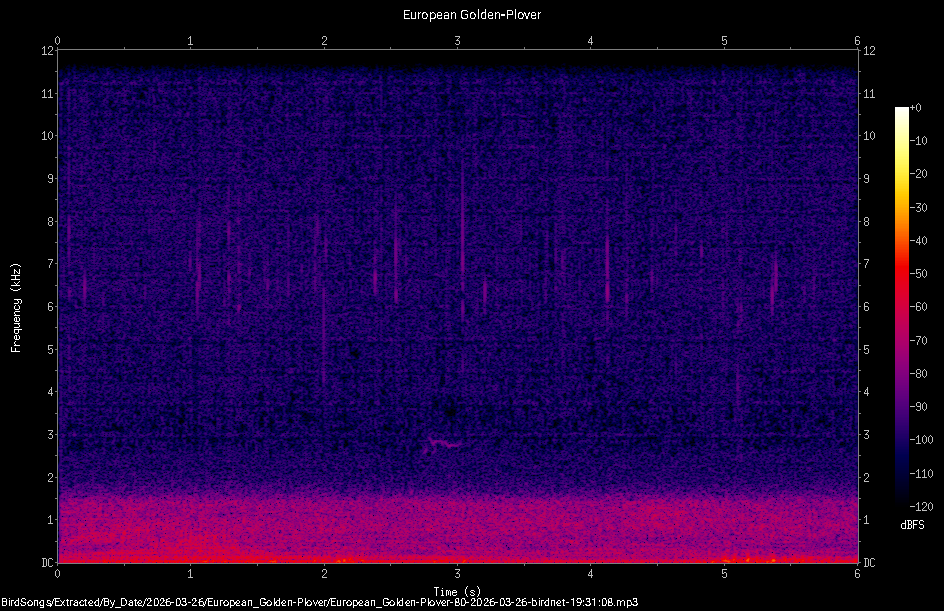
Task: Click the European Golden-Plover title text
Action: tap(470, 15)
